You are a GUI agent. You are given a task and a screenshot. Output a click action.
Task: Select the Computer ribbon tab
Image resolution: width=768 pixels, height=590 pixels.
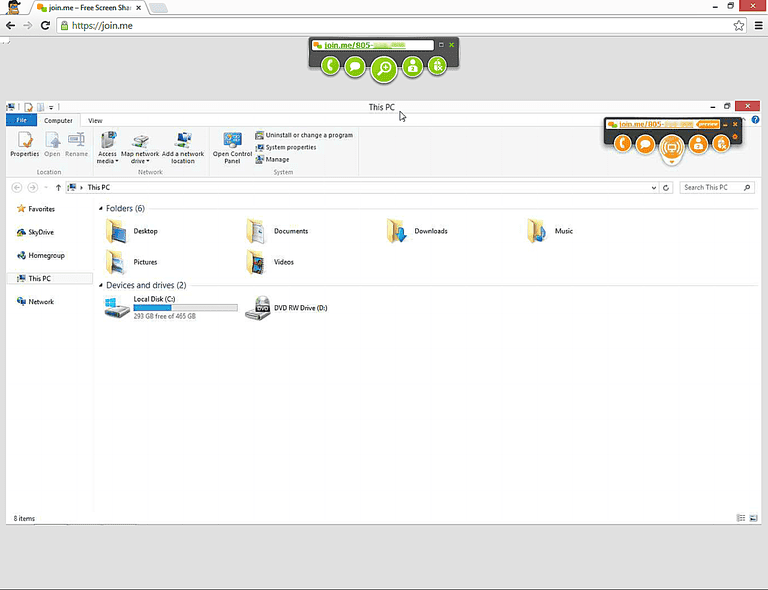click(x=58, y=120)
